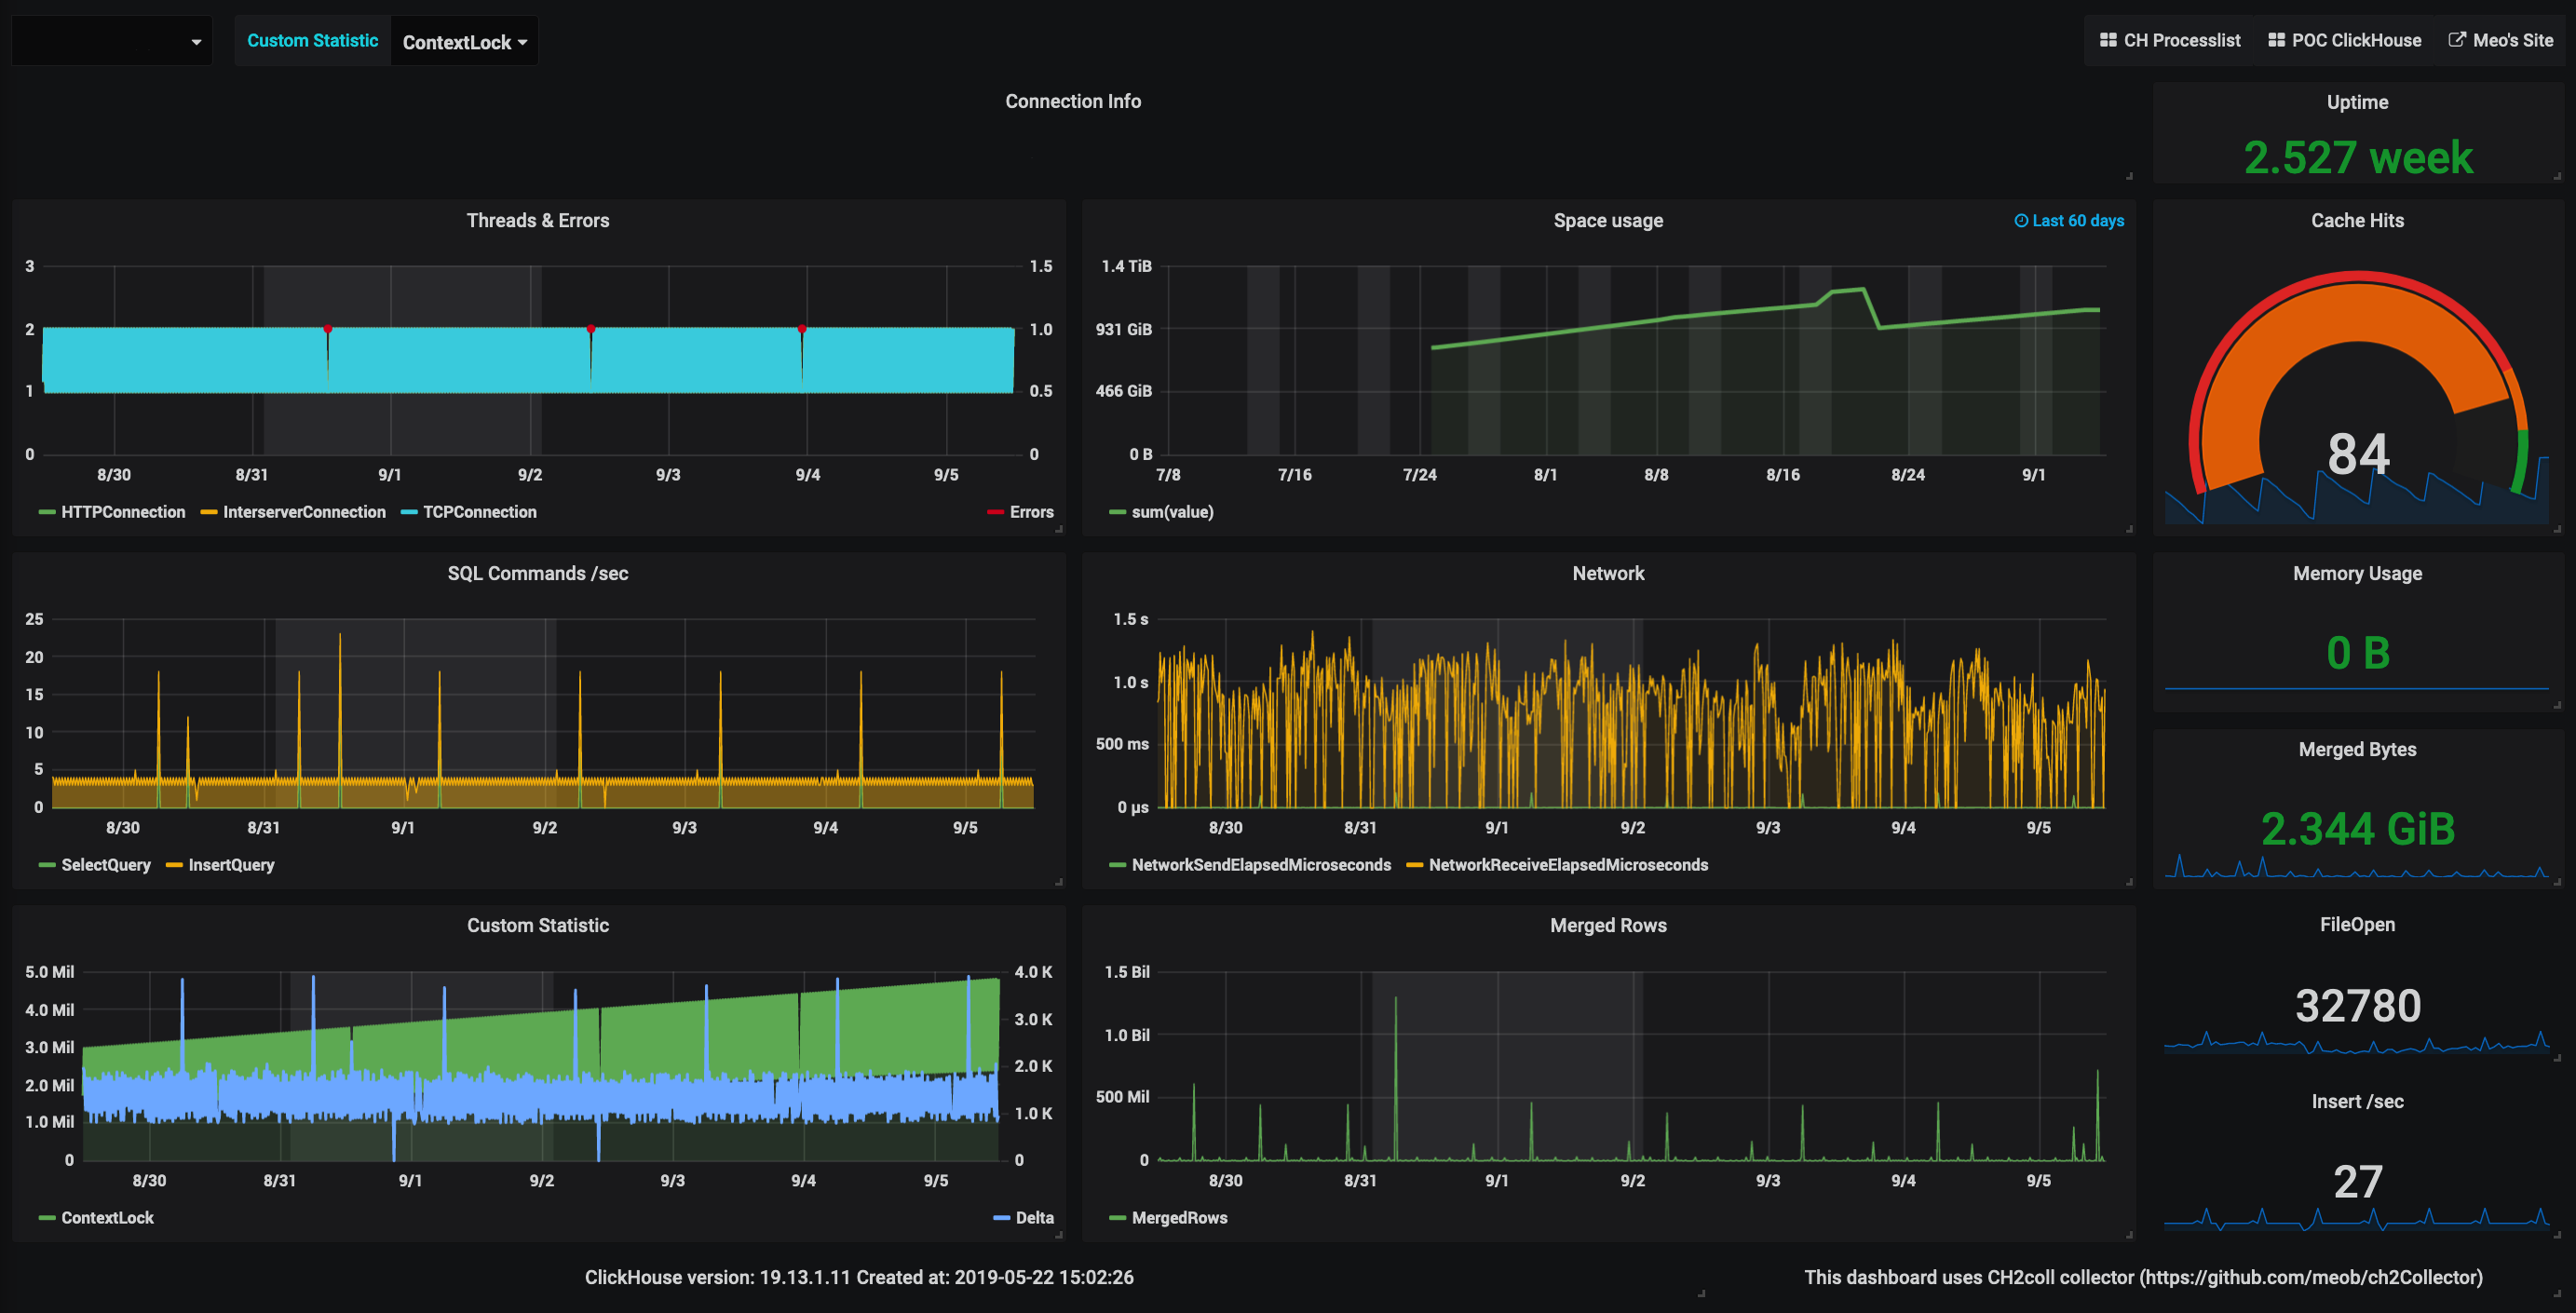Toggle NetworkReceiveElapsedMicroseconds legend series
The height and width of the screenshot is (1313, 2576).
[1567, 865]
